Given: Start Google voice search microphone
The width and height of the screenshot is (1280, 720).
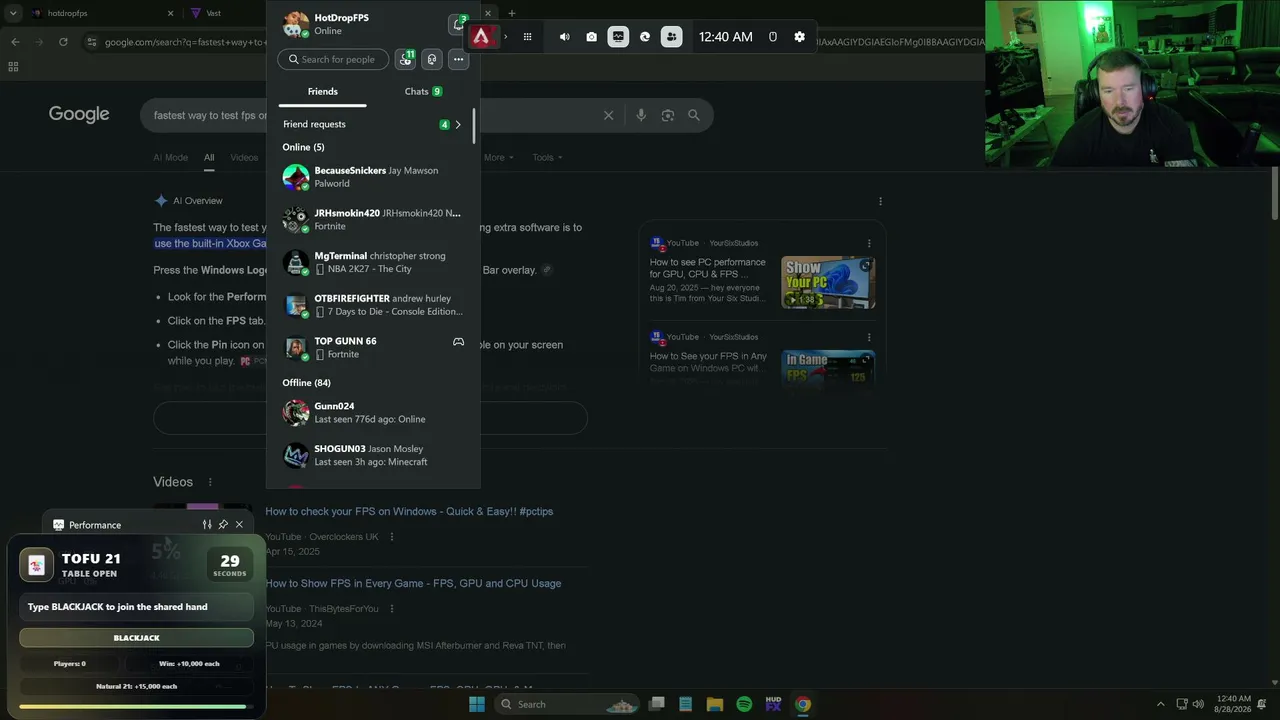Looking at the screenshot, I should tap(641, 115).
